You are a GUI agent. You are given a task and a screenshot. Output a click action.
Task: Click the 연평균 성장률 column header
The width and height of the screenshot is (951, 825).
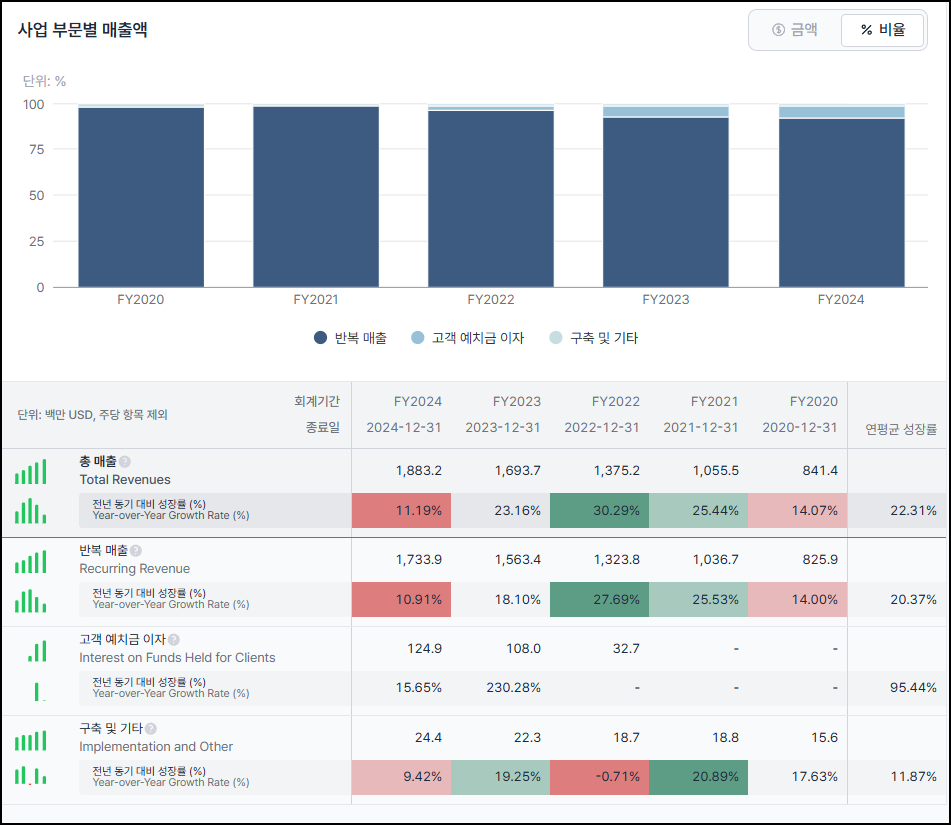point(901,429)
